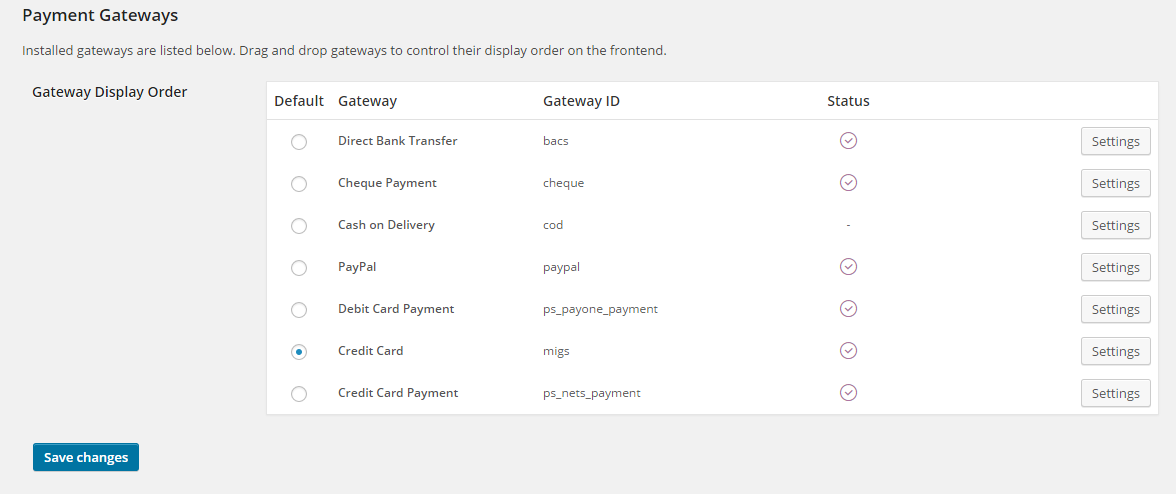The height and width of the screenshot is (494, 1176).
Task: Choose PayPal as the default gateway
Action: pyautogui.click(x=299, y=268)
